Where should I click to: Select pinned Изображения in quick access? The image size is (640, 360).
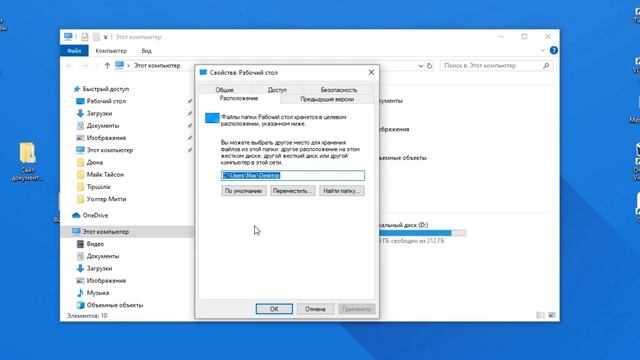106,138
